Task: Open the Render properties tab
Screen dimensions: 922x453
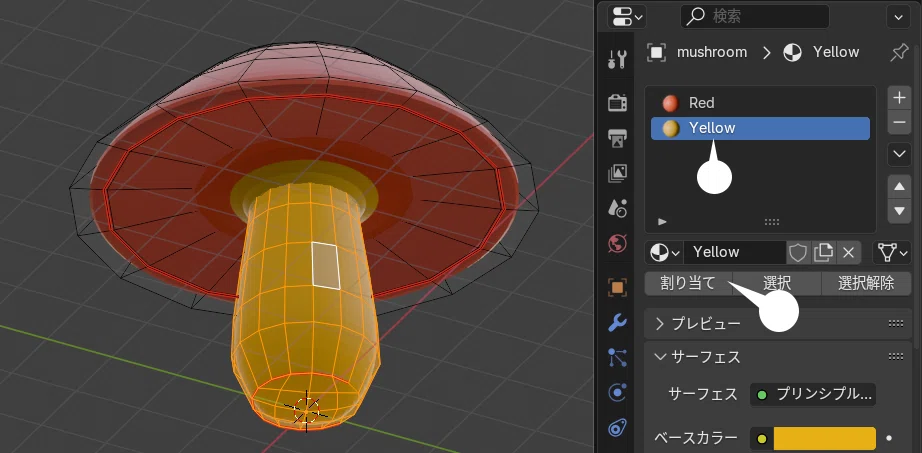Action: tap(617, 103)
